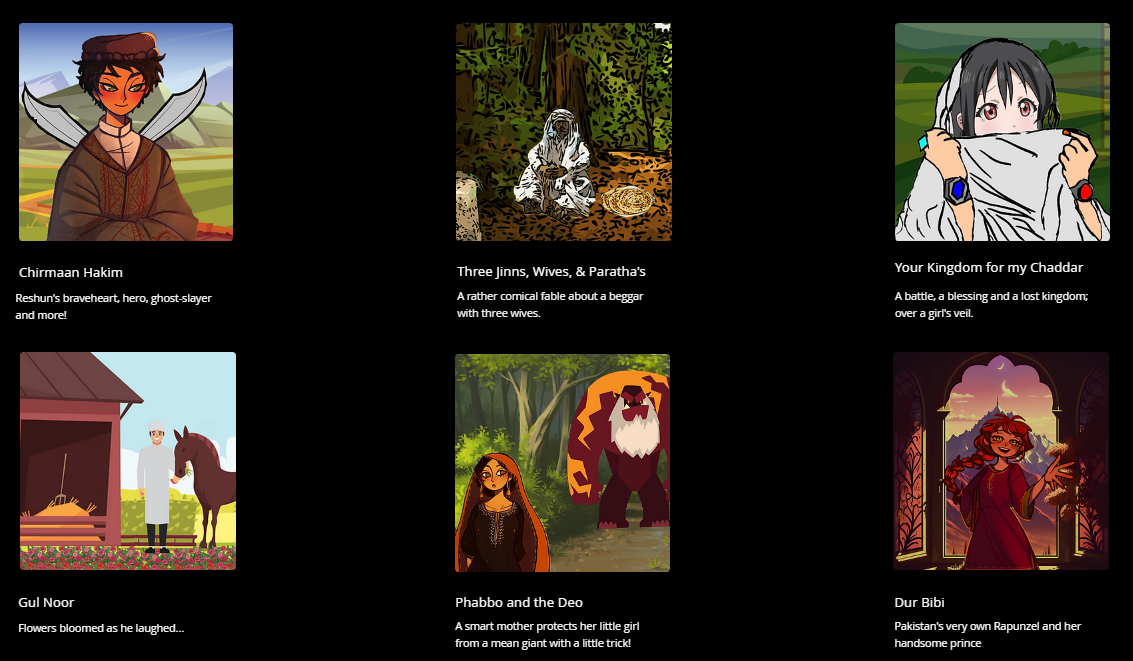Click 'Flowers bloomed as he laughed...' text
1133x661 pixels.
[101, 628]
